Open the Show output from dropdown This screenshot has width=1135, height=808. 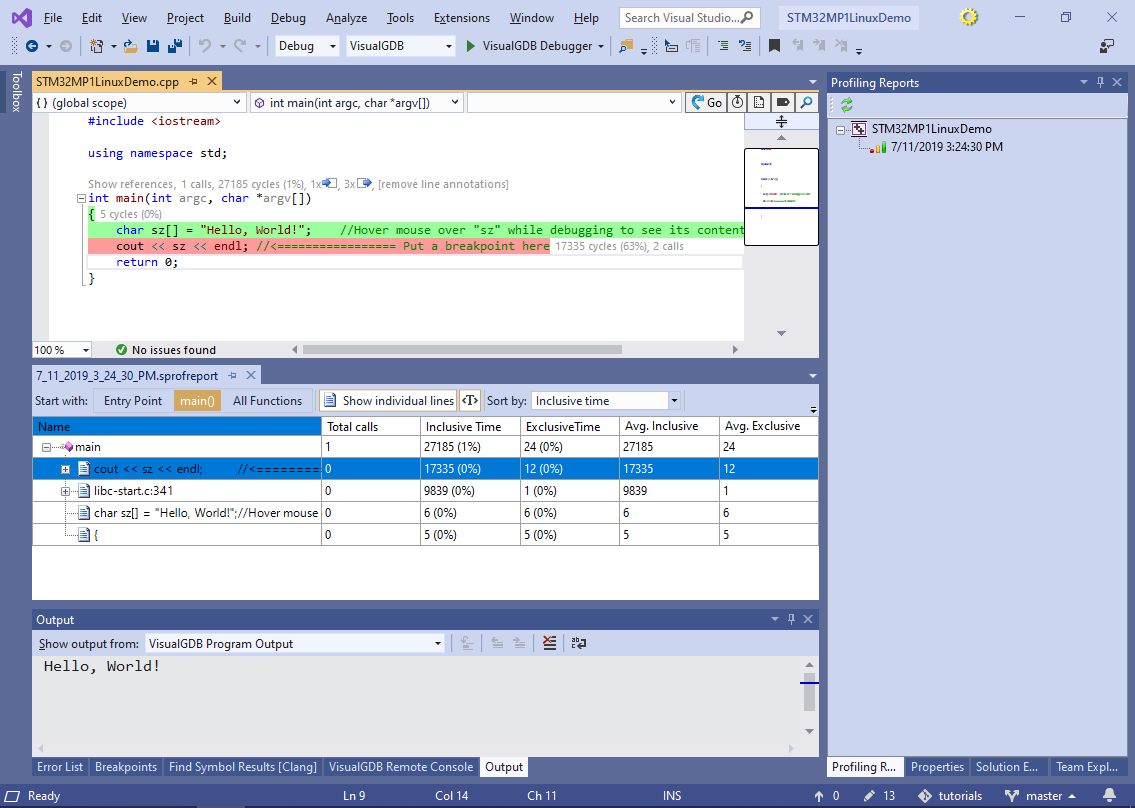pos(438,644)
